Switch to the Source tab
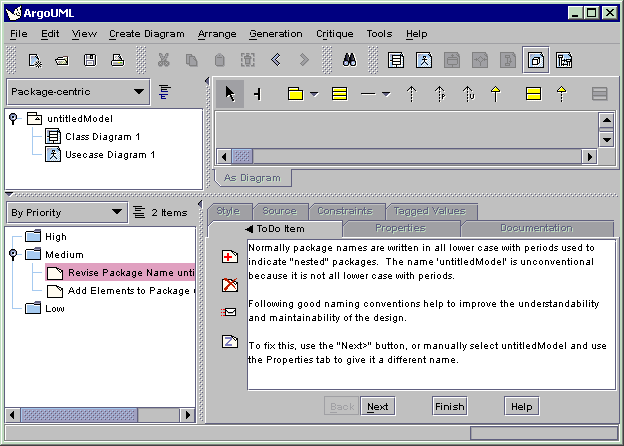Image resolution: width=624 pixels, height=446 pixels. point(279,211)
